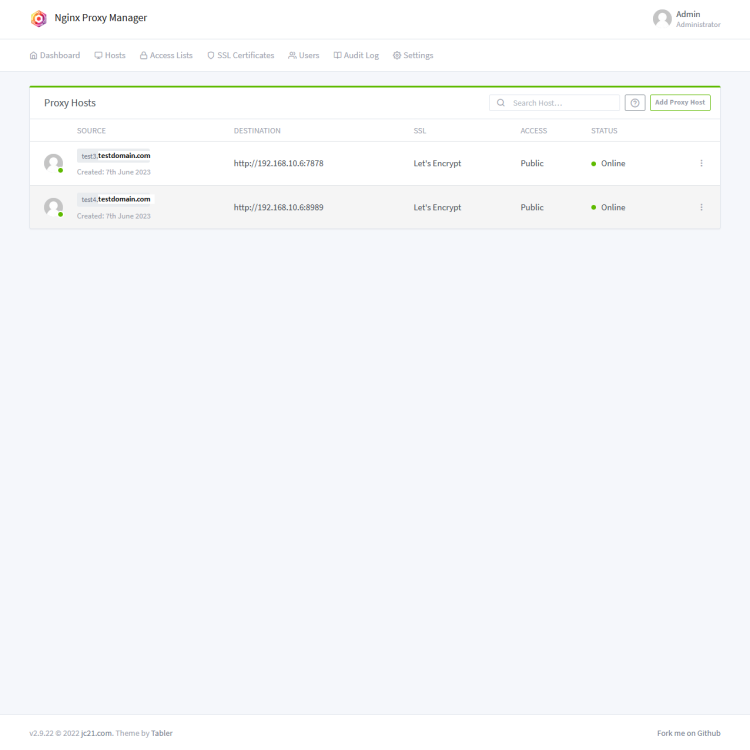
Task: Click the Public access cell for test3
Action: coord(532,164)
